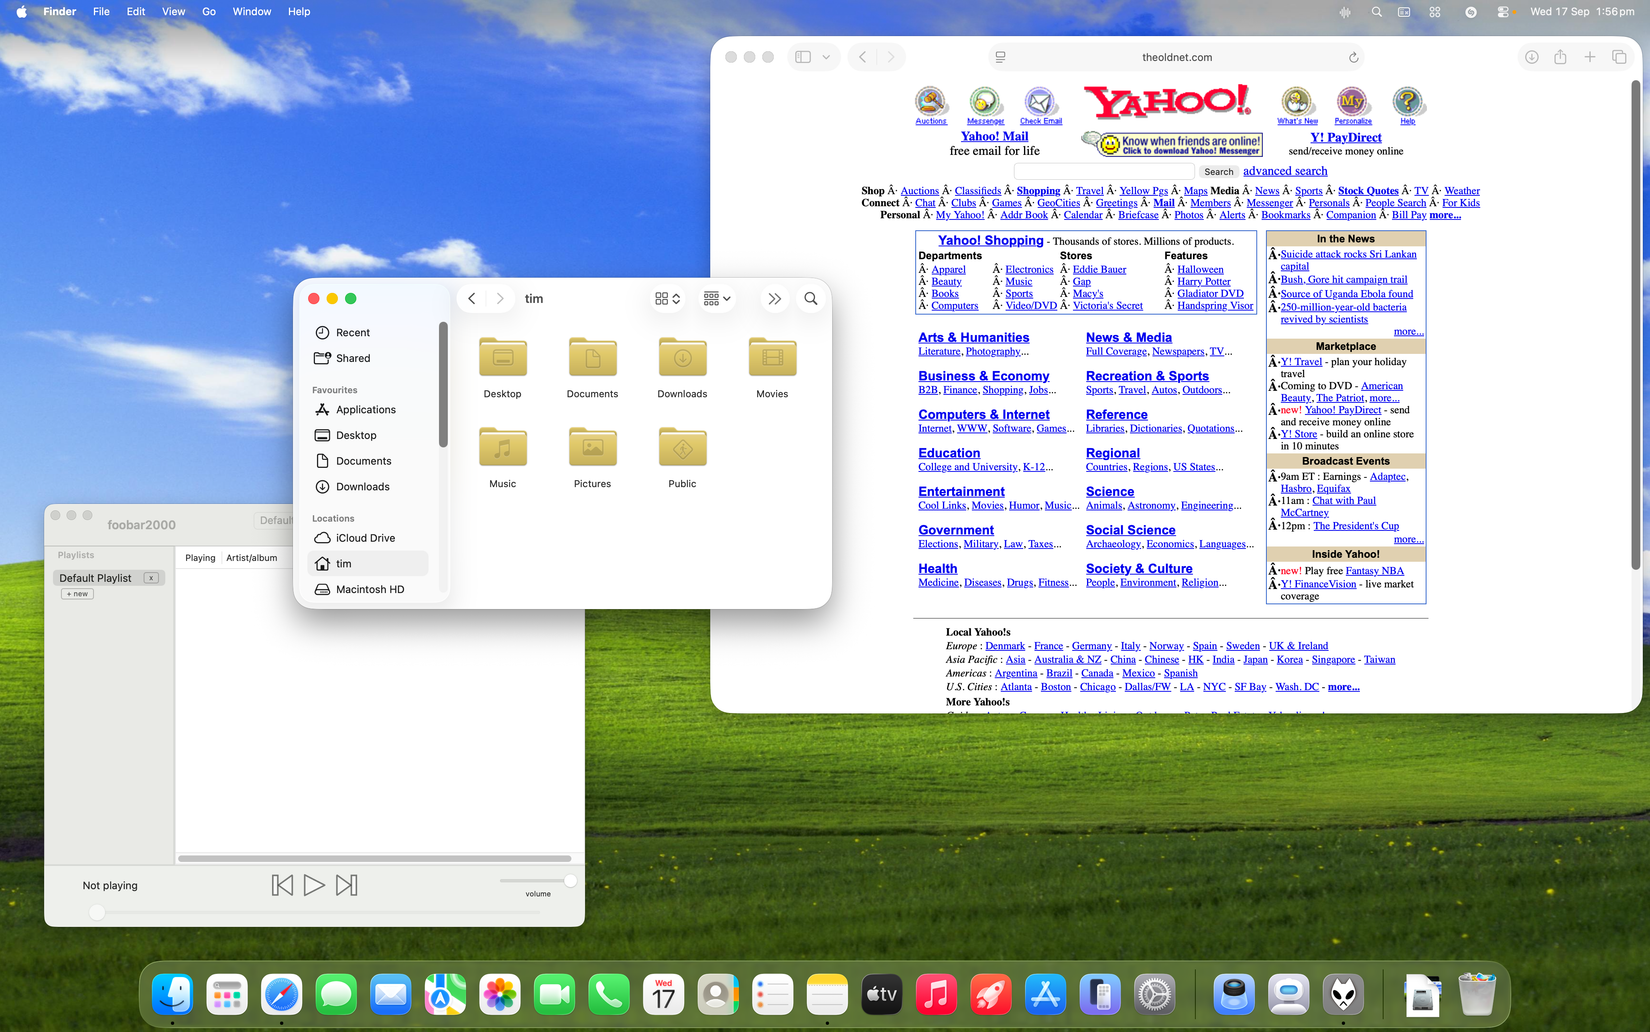Open Control Centre in menu bar
Viewport: 1650px width, 1032px height.
tap(1503, 12)
